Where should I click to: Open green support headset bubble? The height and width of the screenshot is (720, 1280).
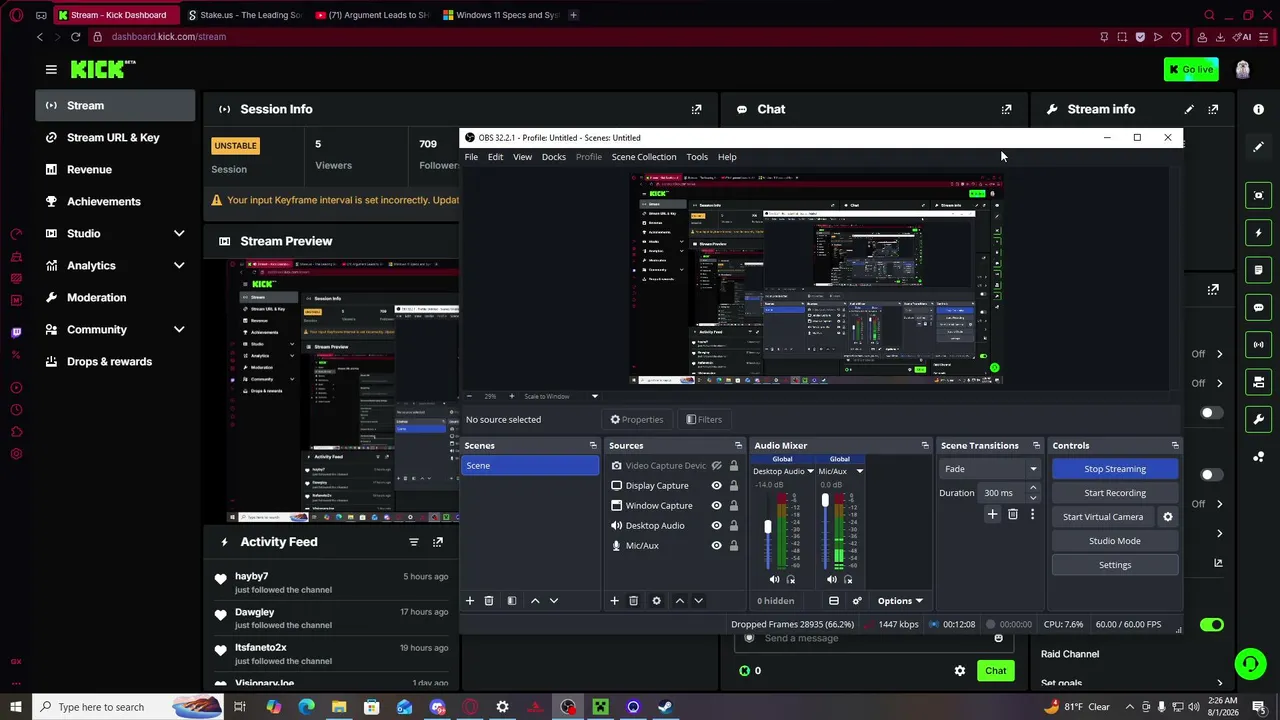pyautogui.click(x=1250, y=663)
